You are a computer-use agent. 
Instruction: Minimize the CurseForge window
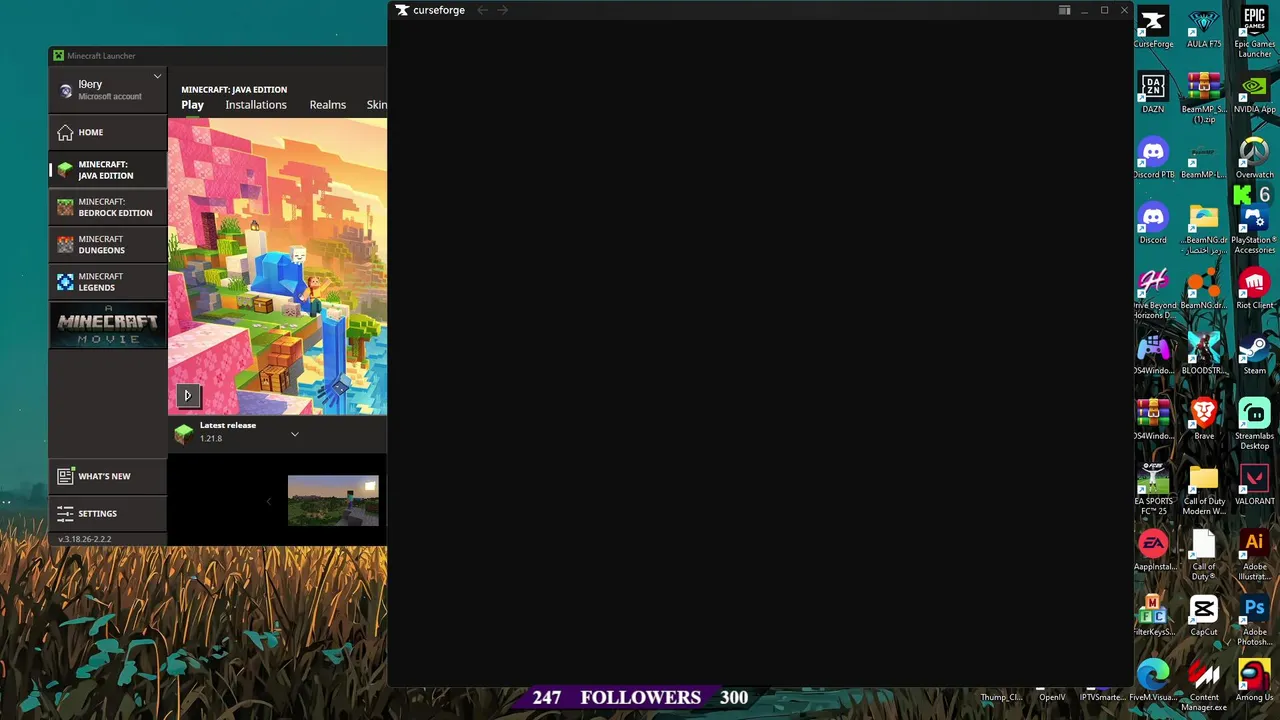coord(1085,10)
